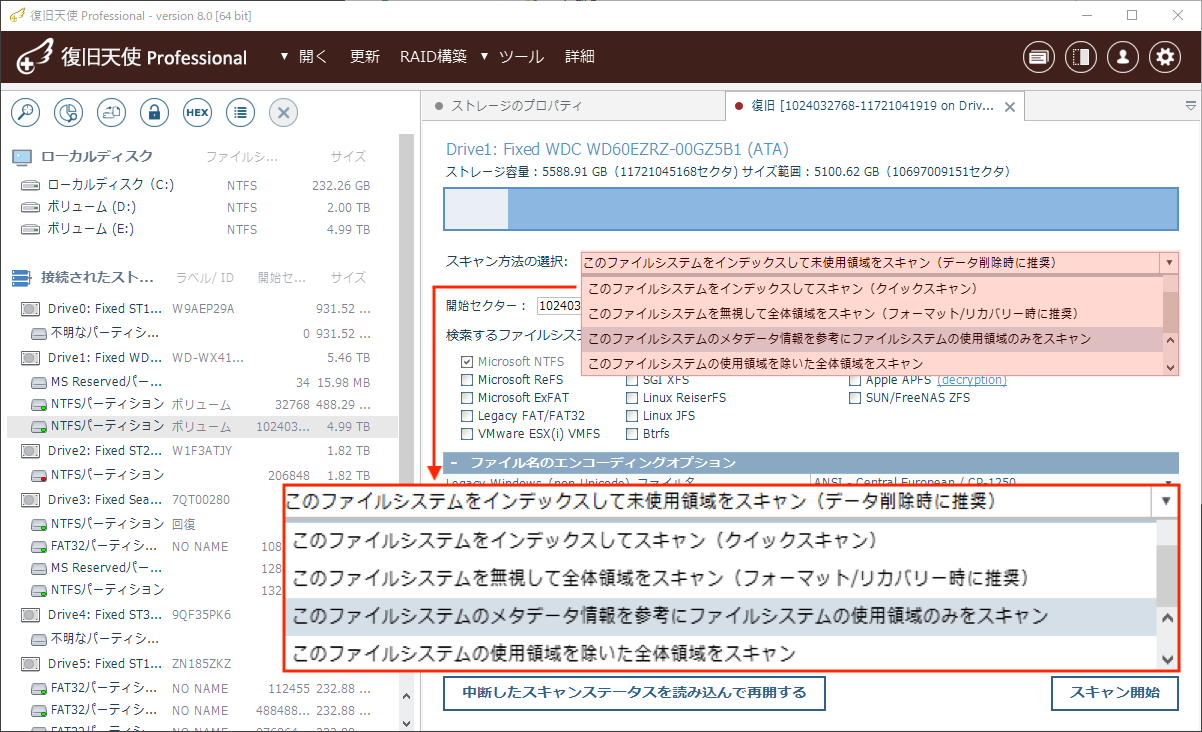Open the 開く dropdown menu

[x=304, y=57]
